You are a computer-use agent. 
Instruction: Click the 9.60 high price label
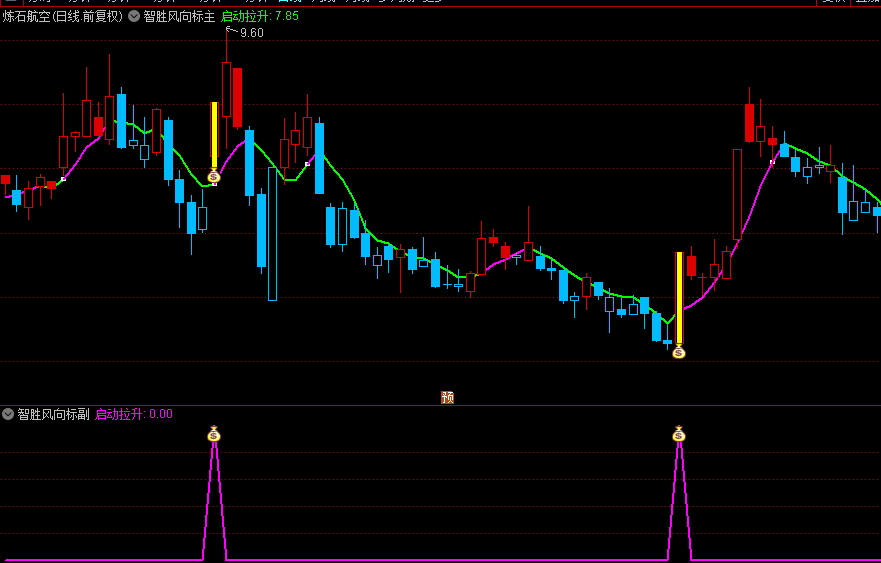252,33
